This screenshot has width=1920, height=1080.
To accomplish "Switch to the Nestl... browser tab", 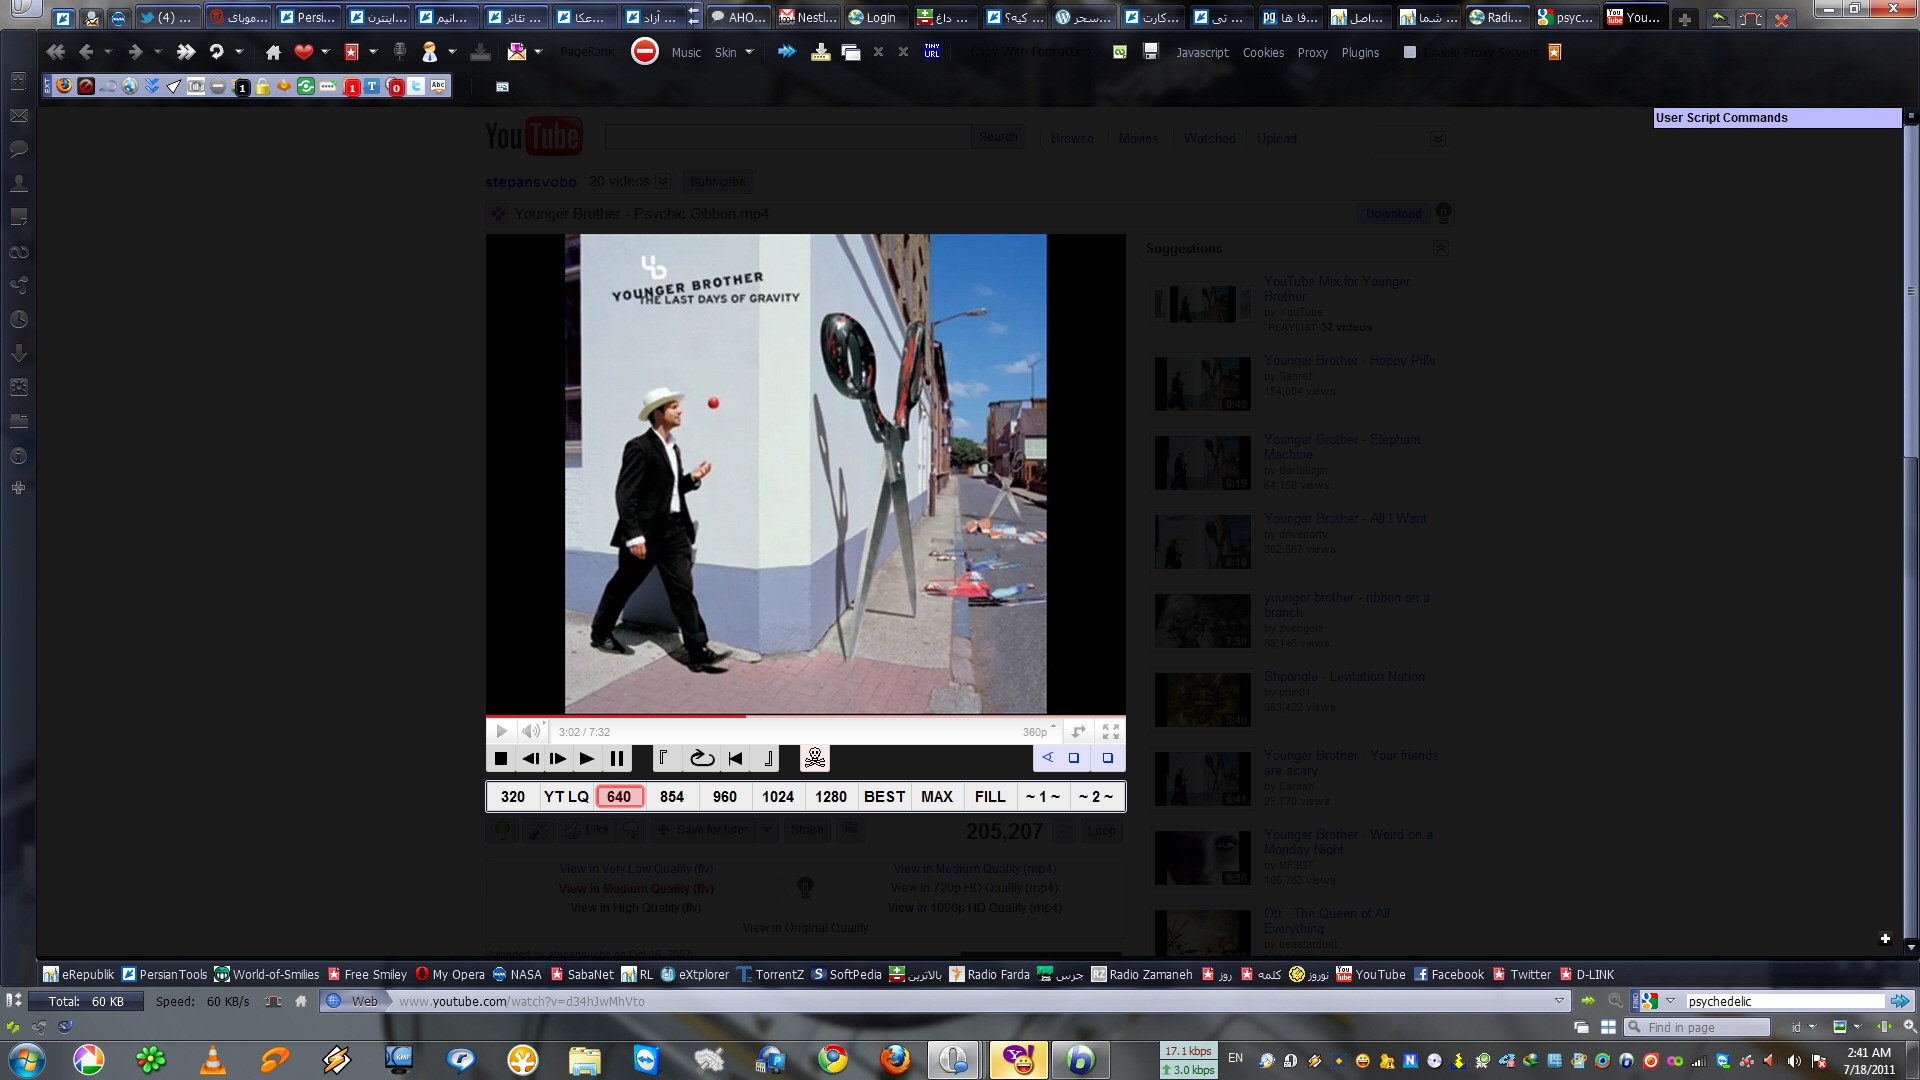I will (x=807, y=17).
